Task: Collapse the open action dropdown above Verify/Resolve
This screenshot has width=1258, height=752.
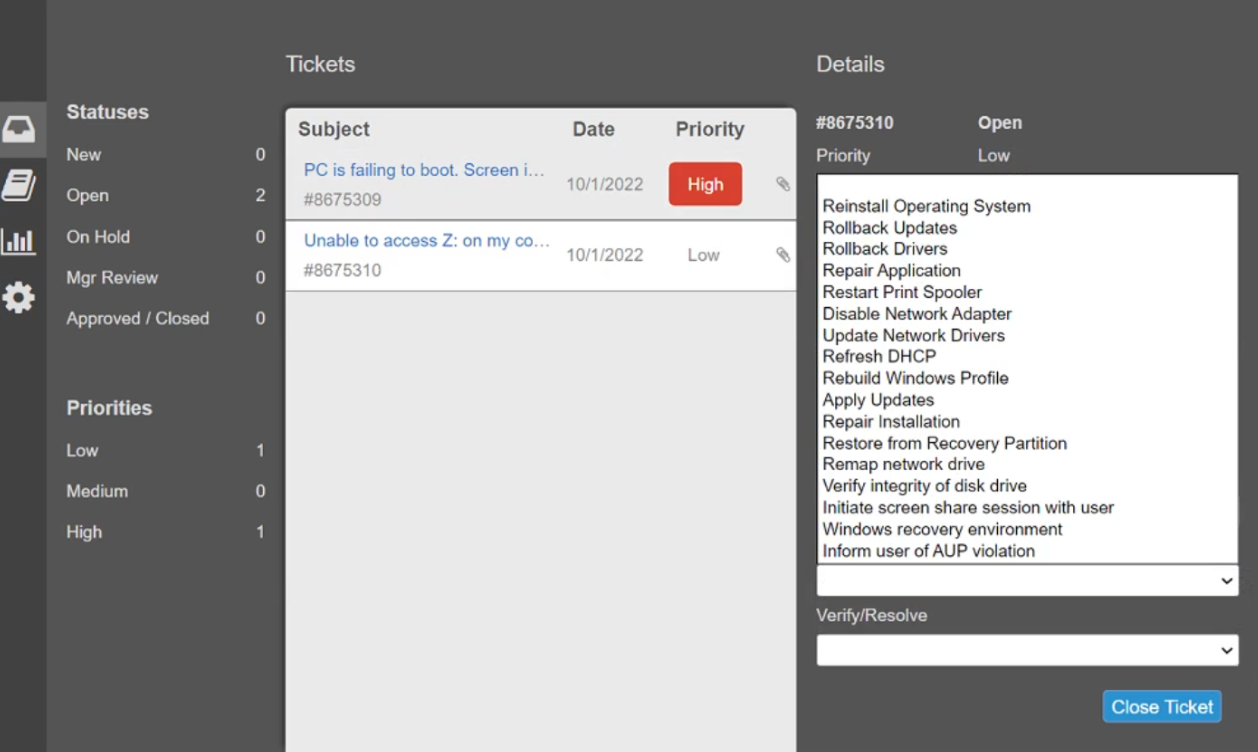Action: [x=1027, y=581]
